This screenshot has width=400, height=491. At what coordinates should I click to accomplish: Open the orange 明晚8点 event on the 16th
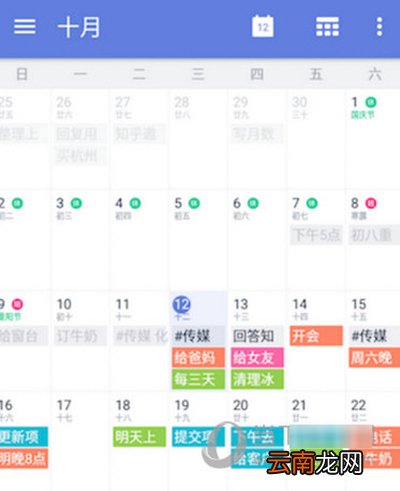(x=24, y=459)
